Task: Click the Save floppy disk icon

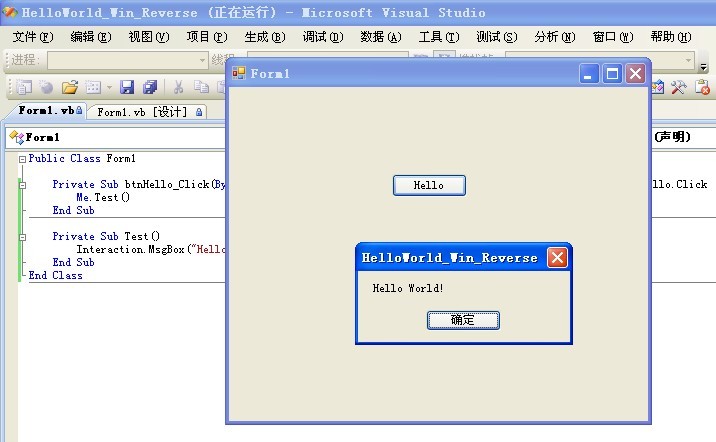Action: [127, 87]
